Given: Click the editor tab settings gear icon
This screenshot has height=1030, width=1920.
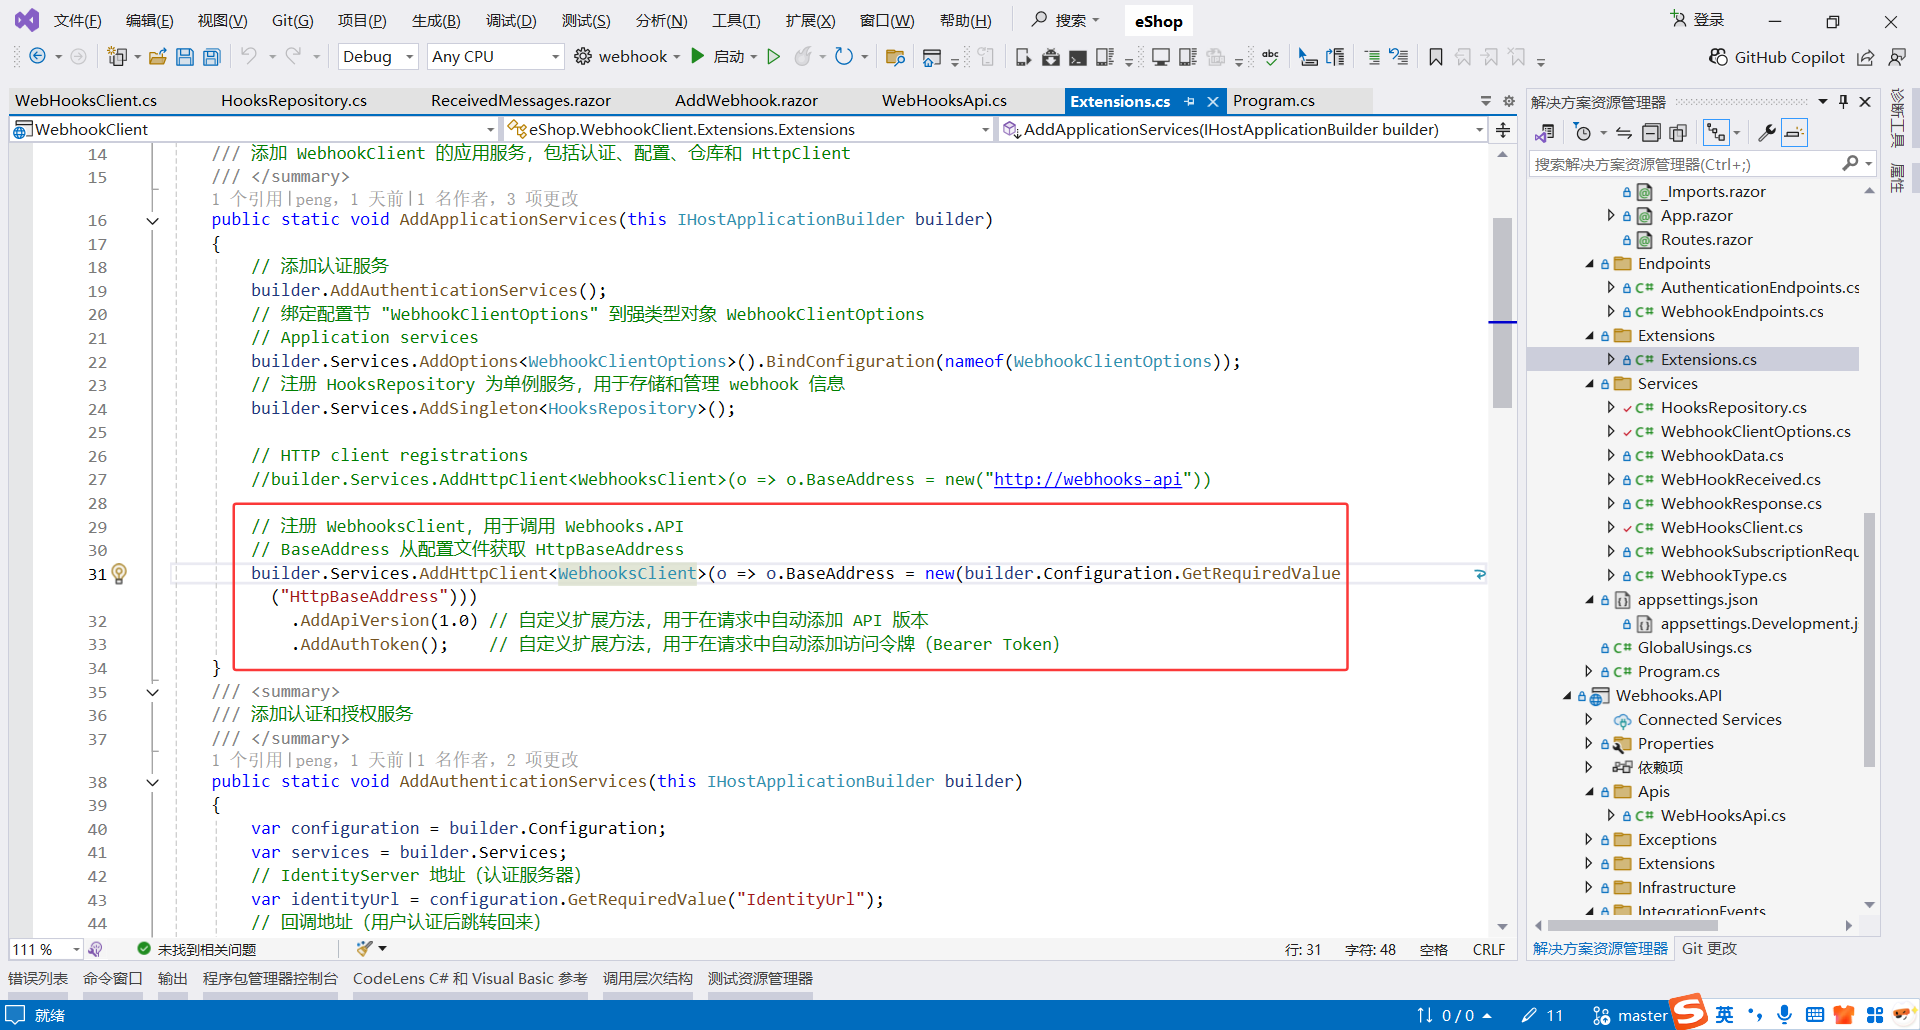Looking at the screenshot, I should click(1509, 101).
